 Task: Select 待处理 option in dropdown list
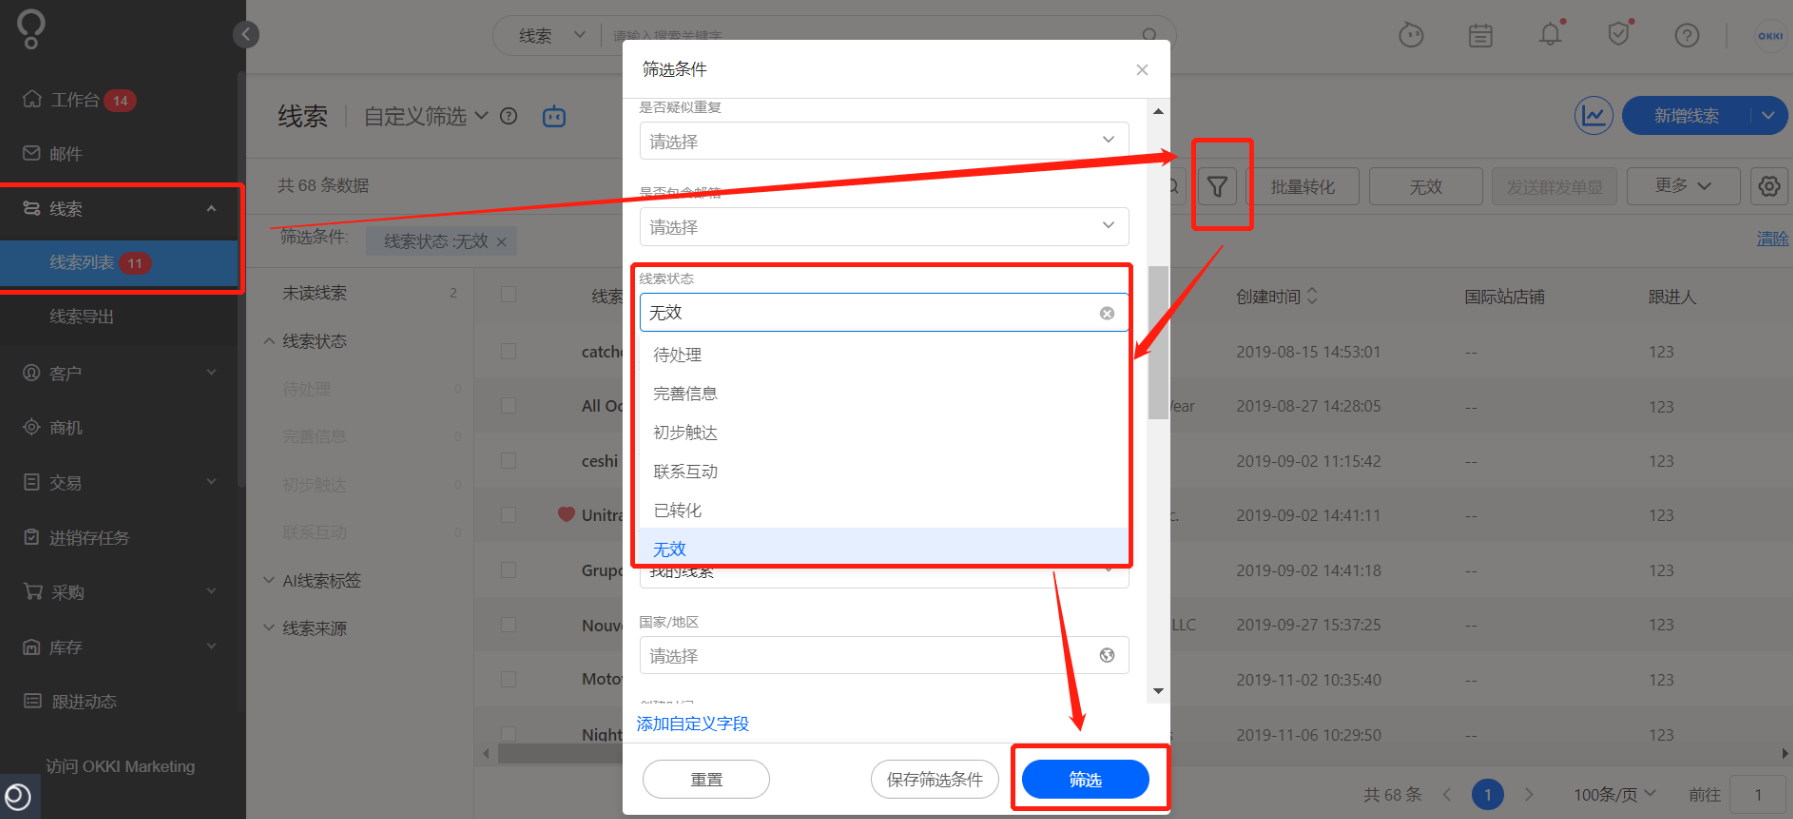tap(884, 355)
